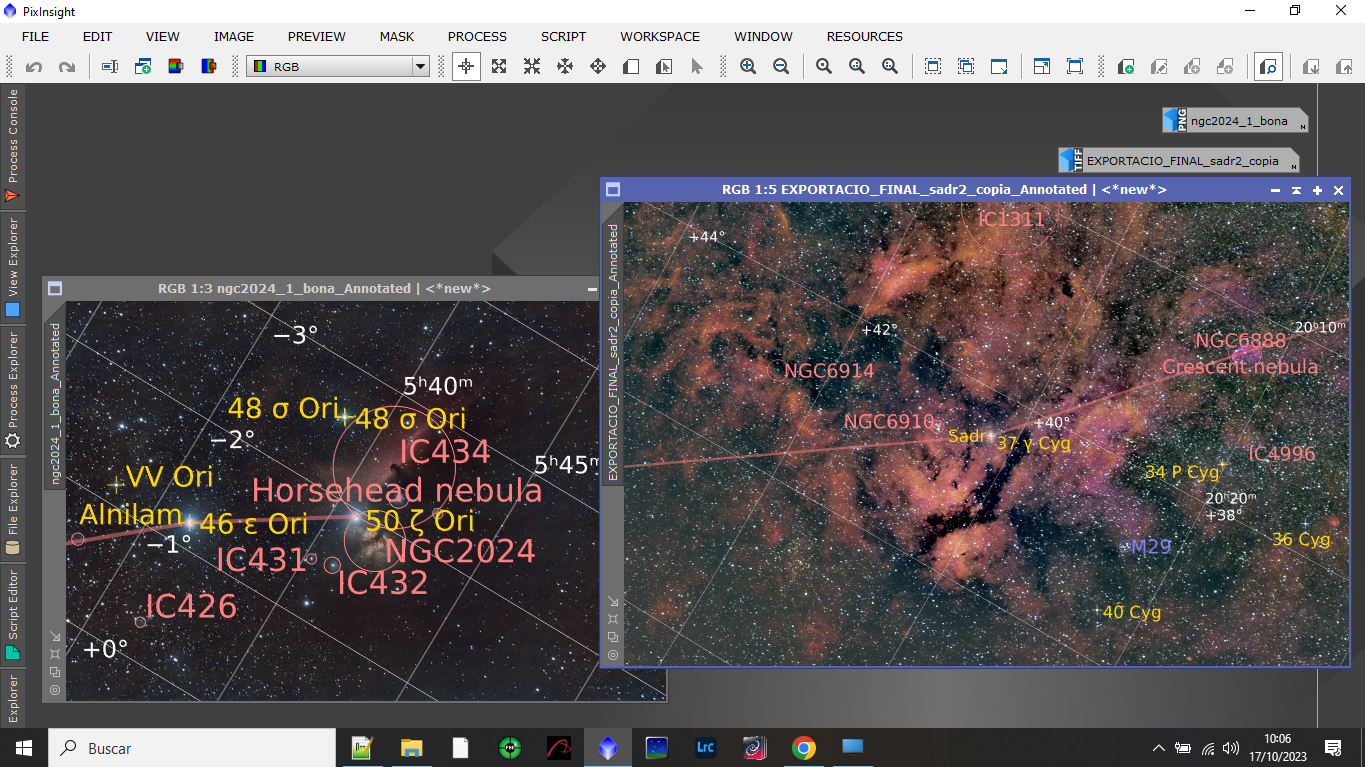
Task: Click the Adjust Window to Image icon
Action: point(999,67)
